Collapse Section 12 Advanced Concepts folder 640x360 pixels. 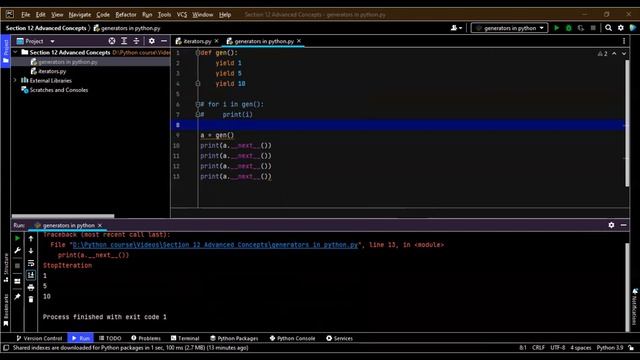(15, 52)
